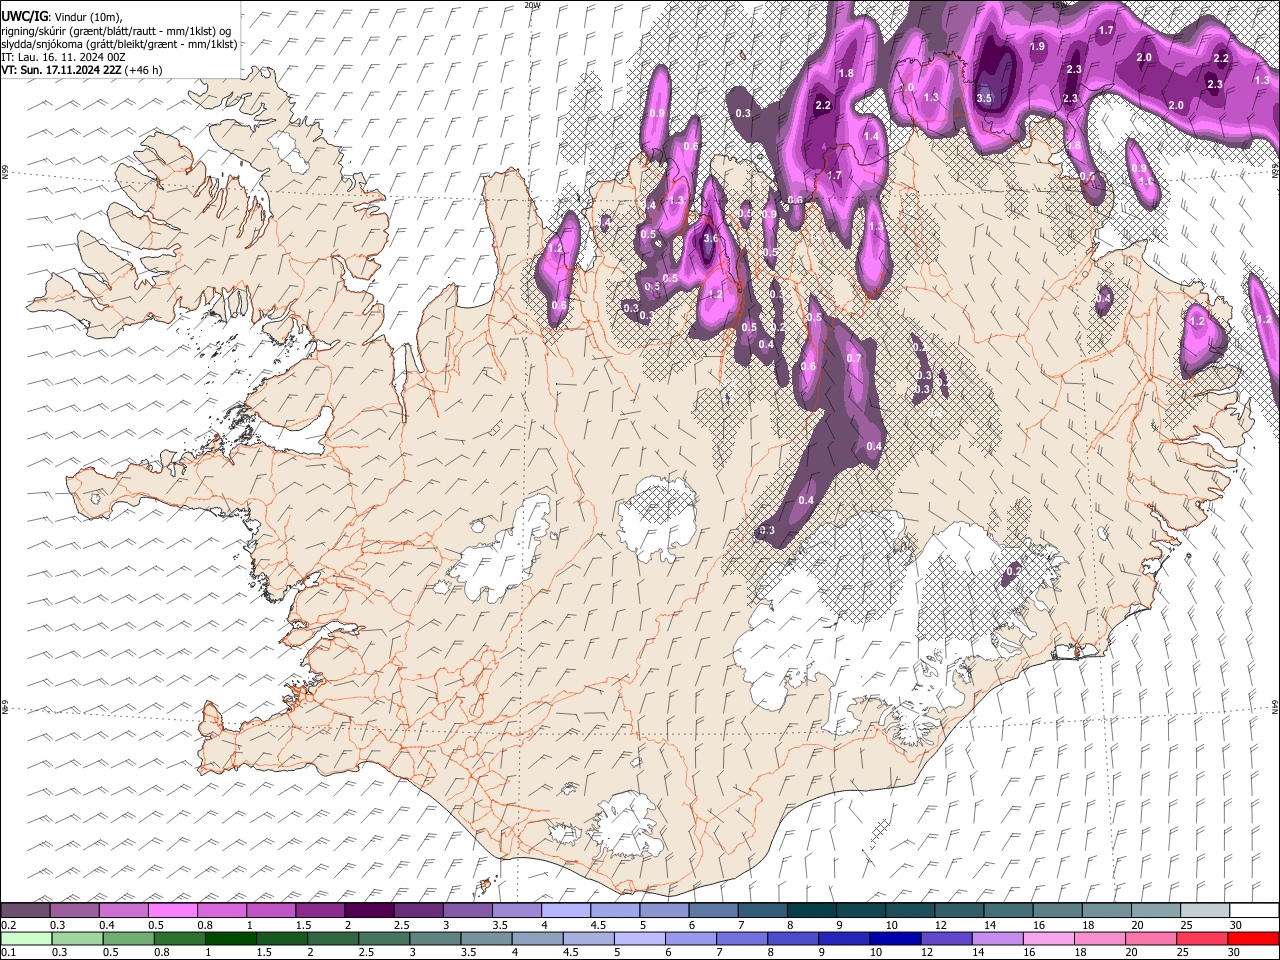Viewport: 1280px width, 960px height.
Task: Click the '0.1' label in bottom legend row
Action: (8, 952)
